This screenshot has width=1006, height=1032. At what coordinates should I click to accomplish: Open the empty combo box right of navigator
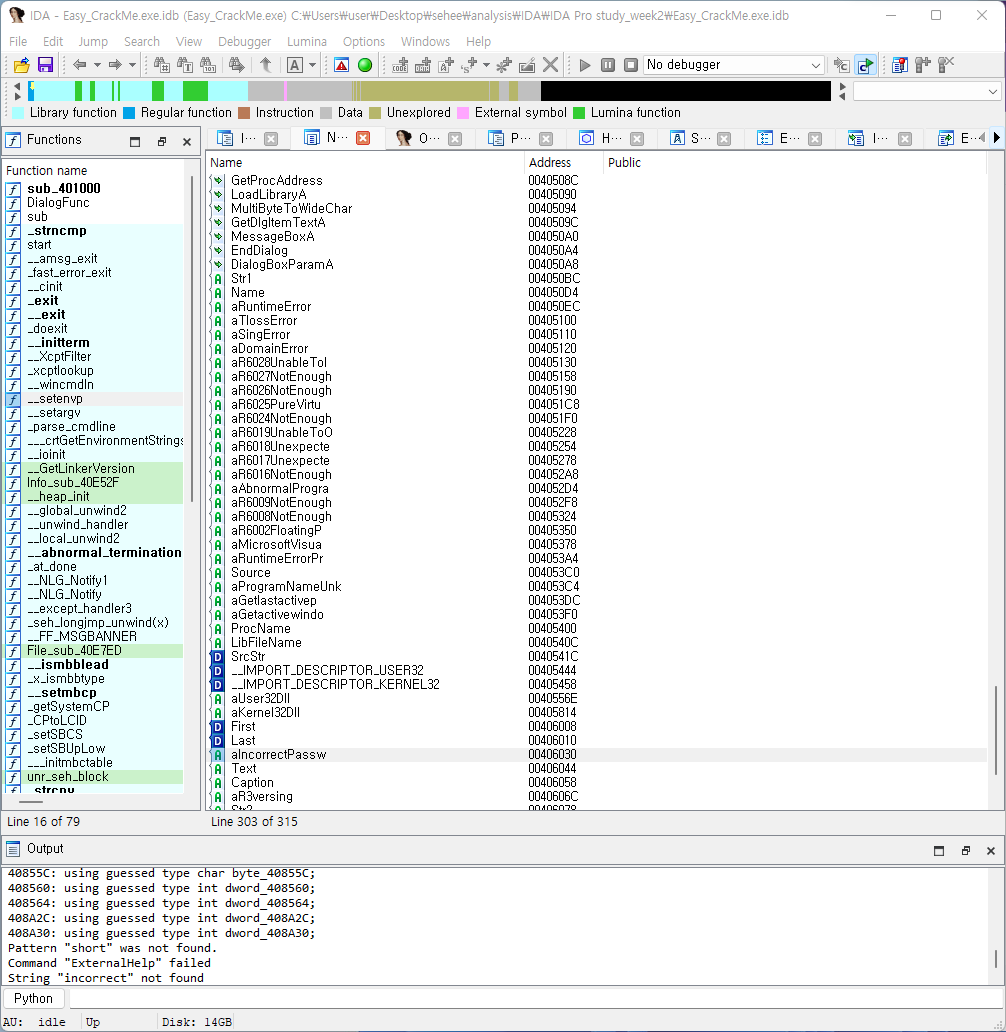coord(927,91)
